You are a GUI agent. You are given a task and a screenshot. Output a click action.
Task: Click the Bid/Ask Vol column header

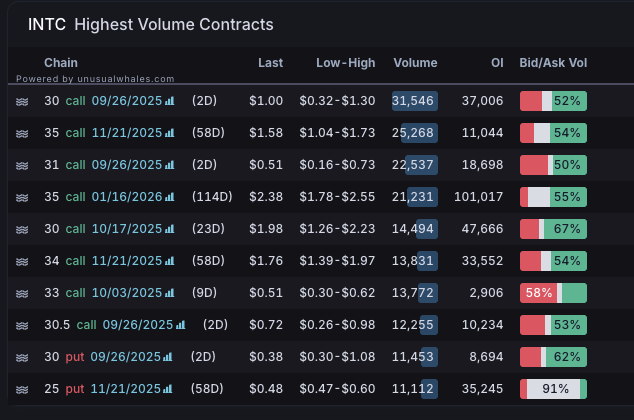click(x=553, y=63)
